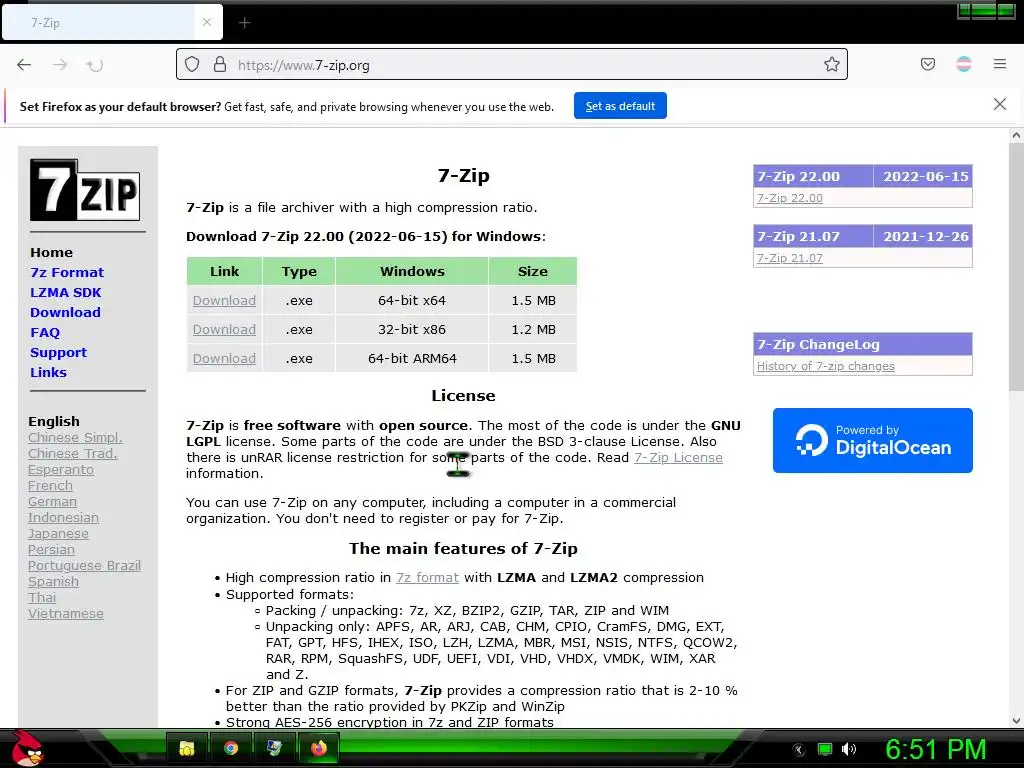Image resolution: width=1024 pixels, height=768 pixels.
Task: Click the URL address bar
Action: pos(511,65)
